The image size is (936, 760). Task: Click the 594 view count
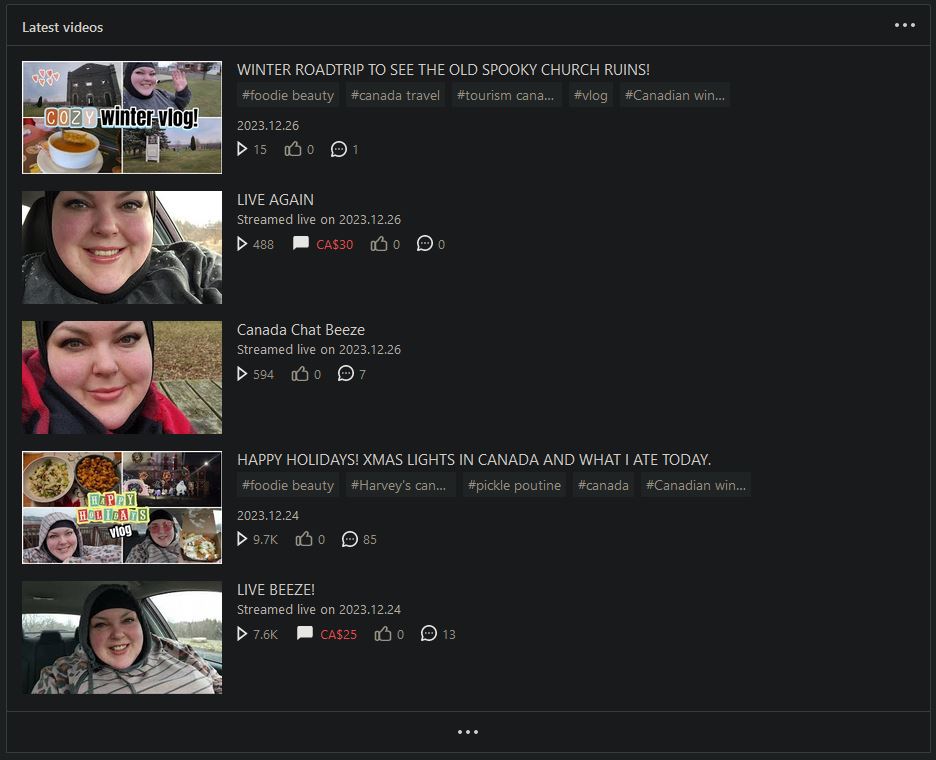click(x=263, y=374)
